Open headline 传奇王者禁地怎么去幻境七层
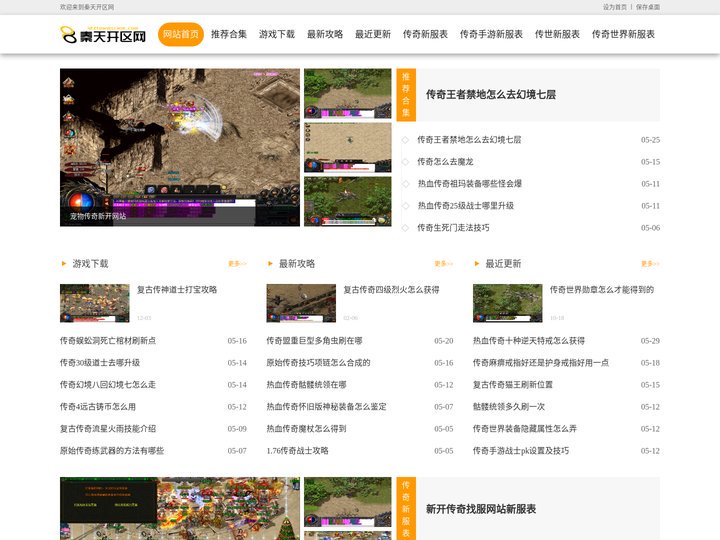Image resolution: width=720 pixels, height=540 pixels. pos(491,95)
